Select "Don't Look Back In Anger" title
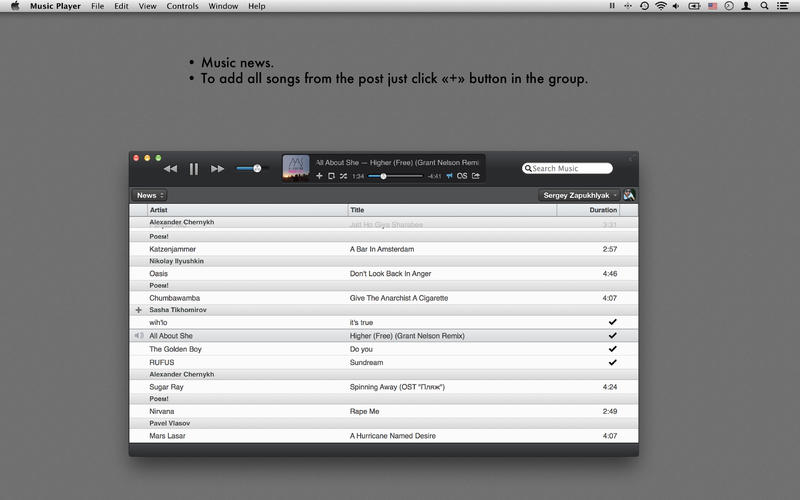The height and width of the screenshot is (500, 800). pyautogui.click(x=390, y=273)
